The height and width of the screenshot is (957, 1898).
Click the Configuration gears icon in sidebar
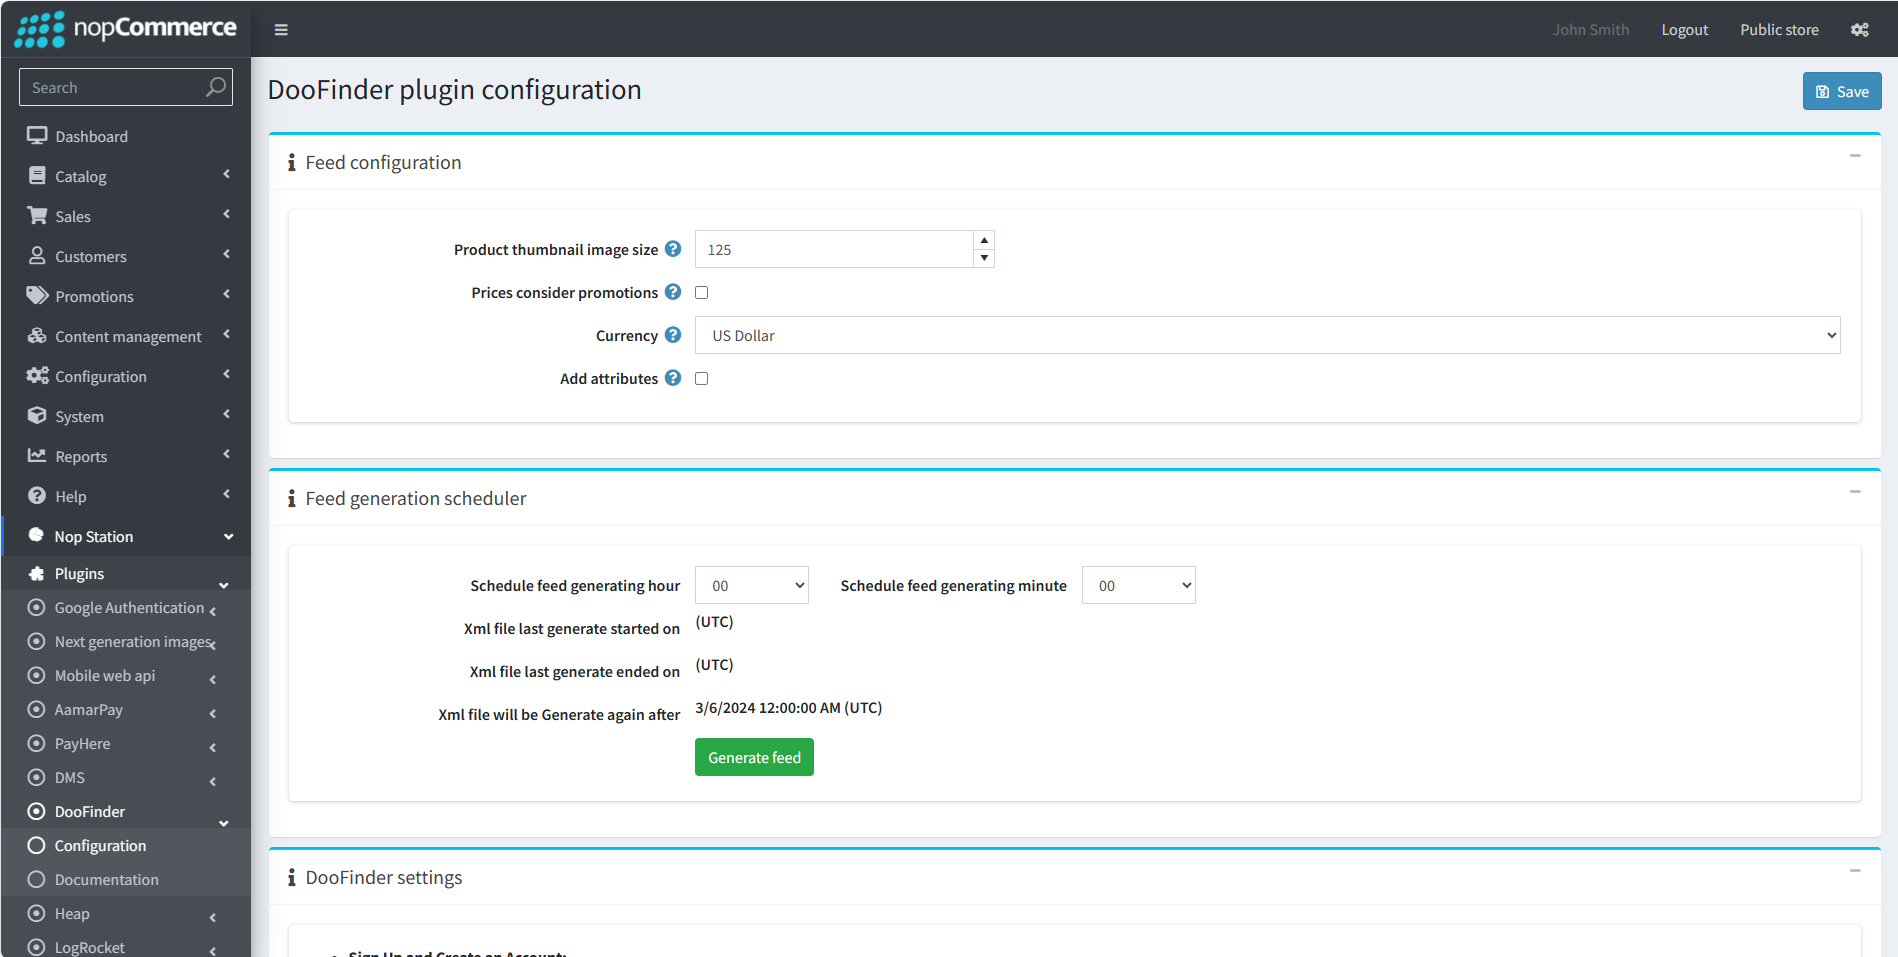point(37,376)
